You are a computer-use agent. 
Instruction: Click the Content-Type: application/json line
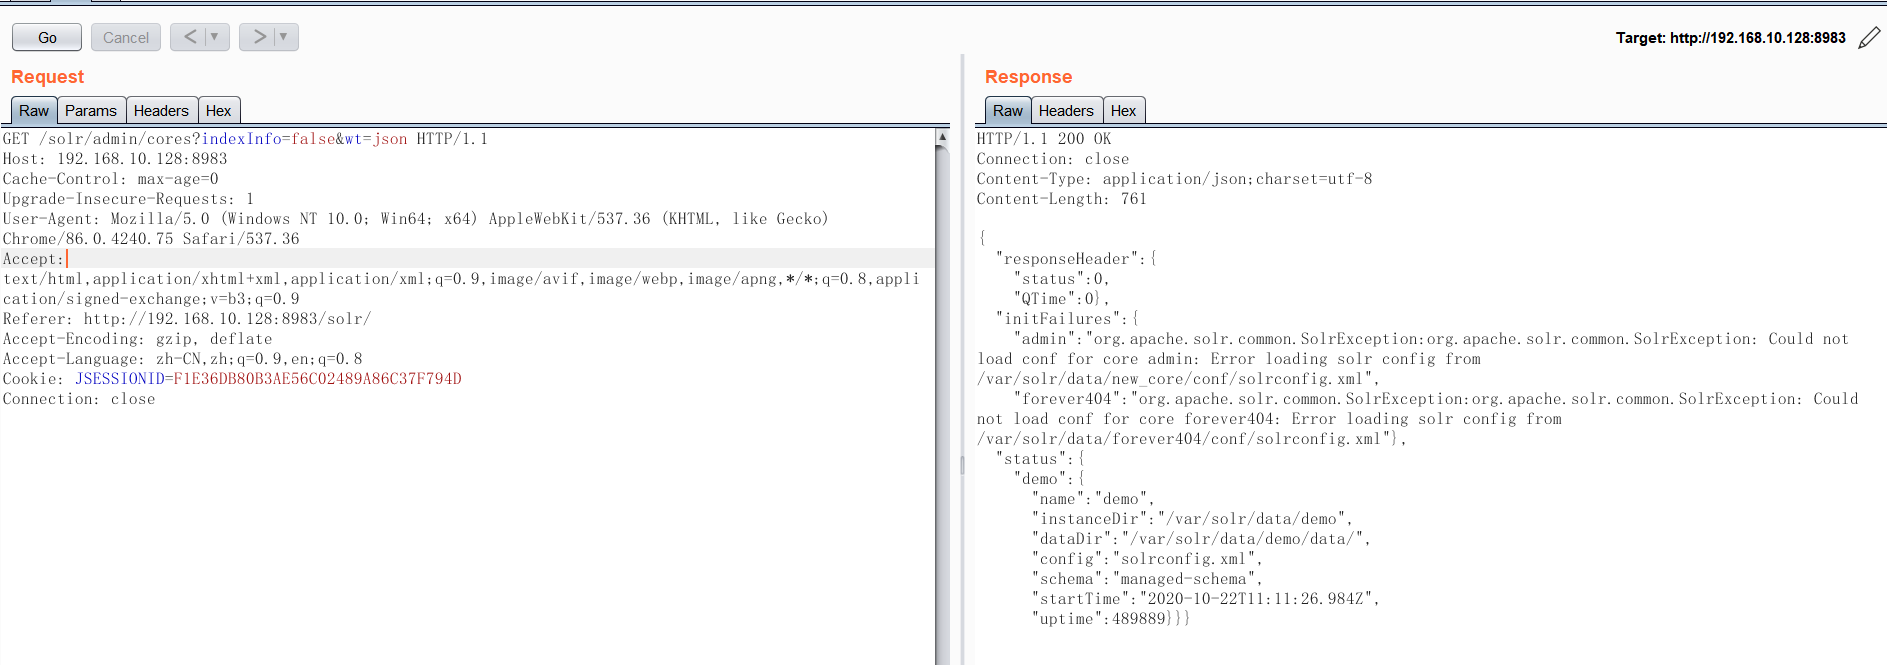(x=1174, y=179)
